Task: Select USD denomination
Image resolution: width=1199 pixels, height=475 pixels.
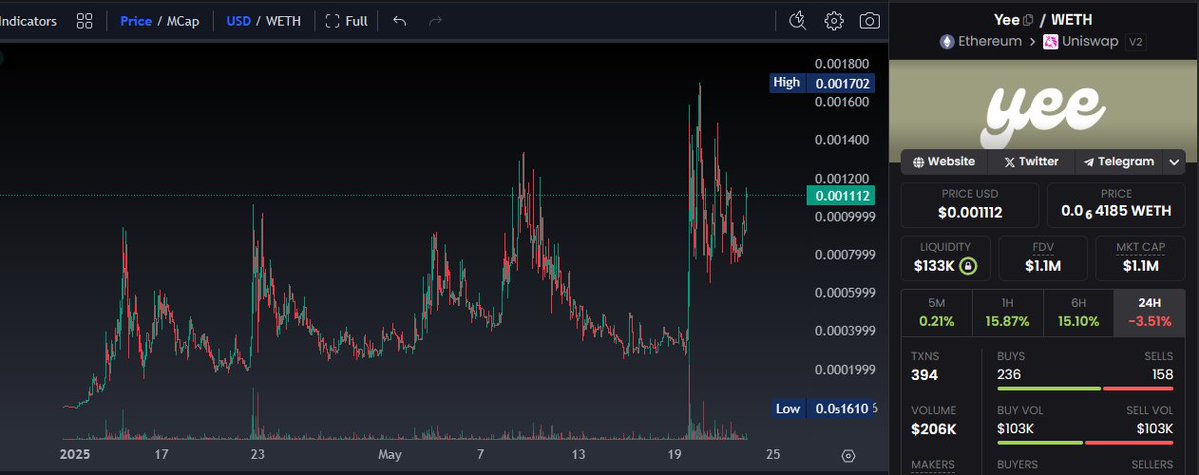Action: click(239, 21)
